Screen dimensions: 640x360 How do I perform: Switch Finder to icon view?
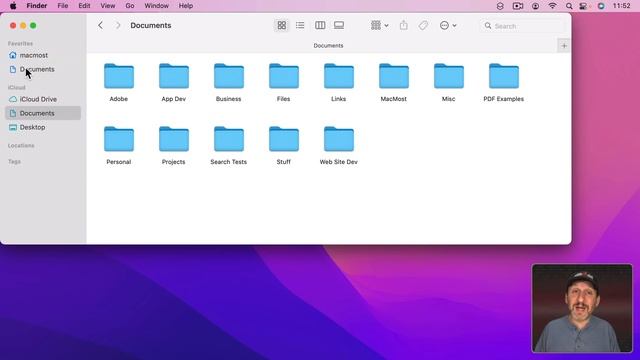(282, 25)
